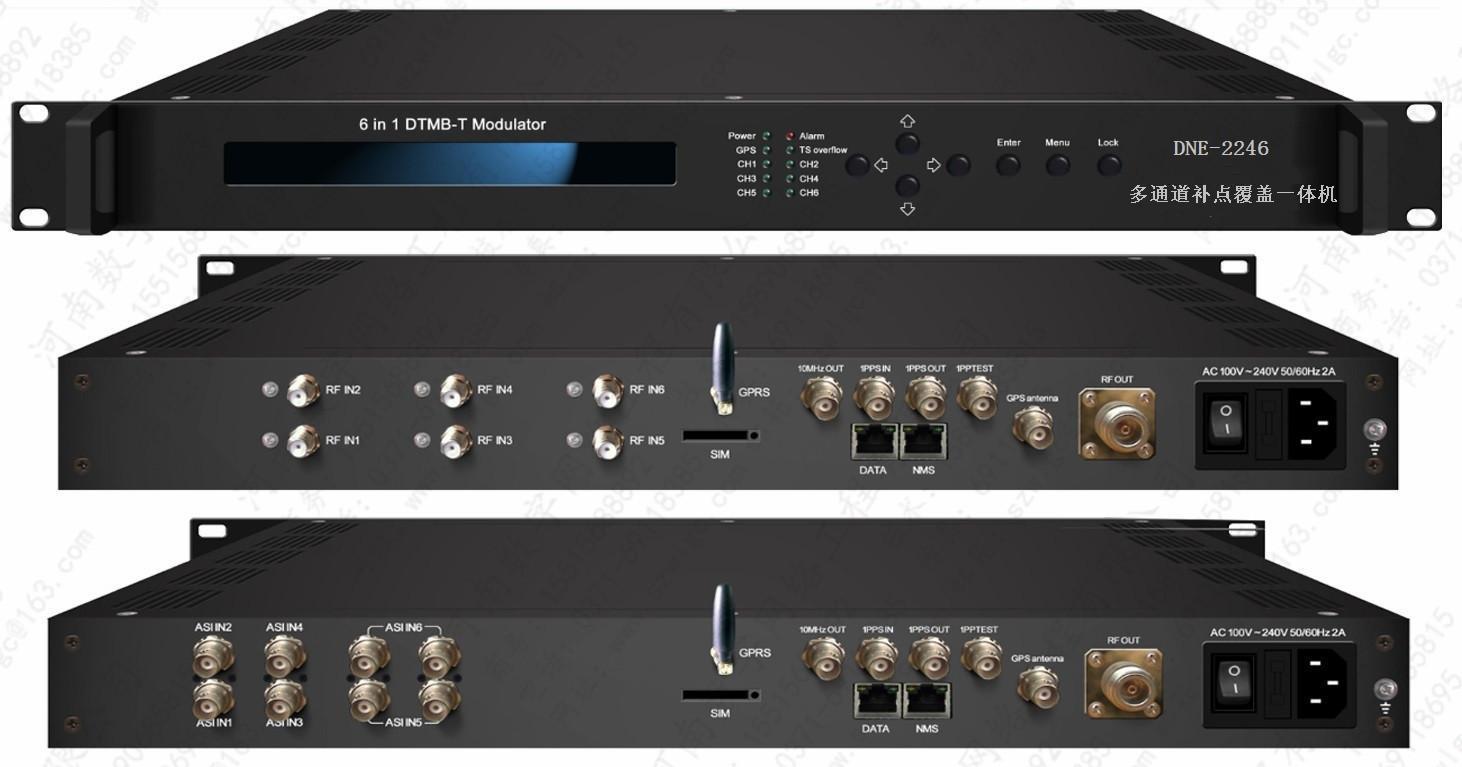Toggle the power switch on ASI-input rear panel

[1236, 680]
